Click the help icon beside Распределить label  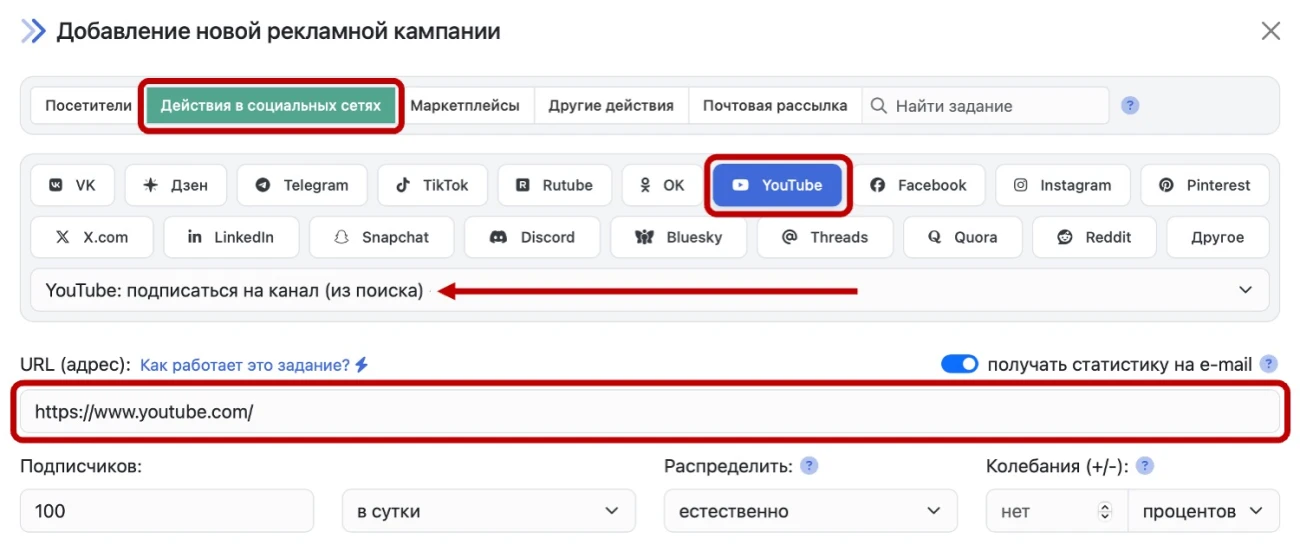coord(810,466)
